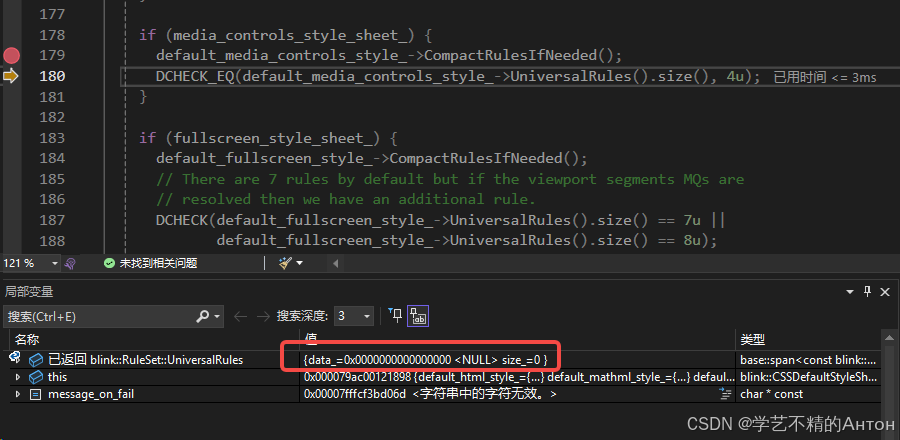Click the Locals vertical scrollbar up arrow
Image resolution: width=900 pixels, height=440 pixels.
(x=889, y=340)
